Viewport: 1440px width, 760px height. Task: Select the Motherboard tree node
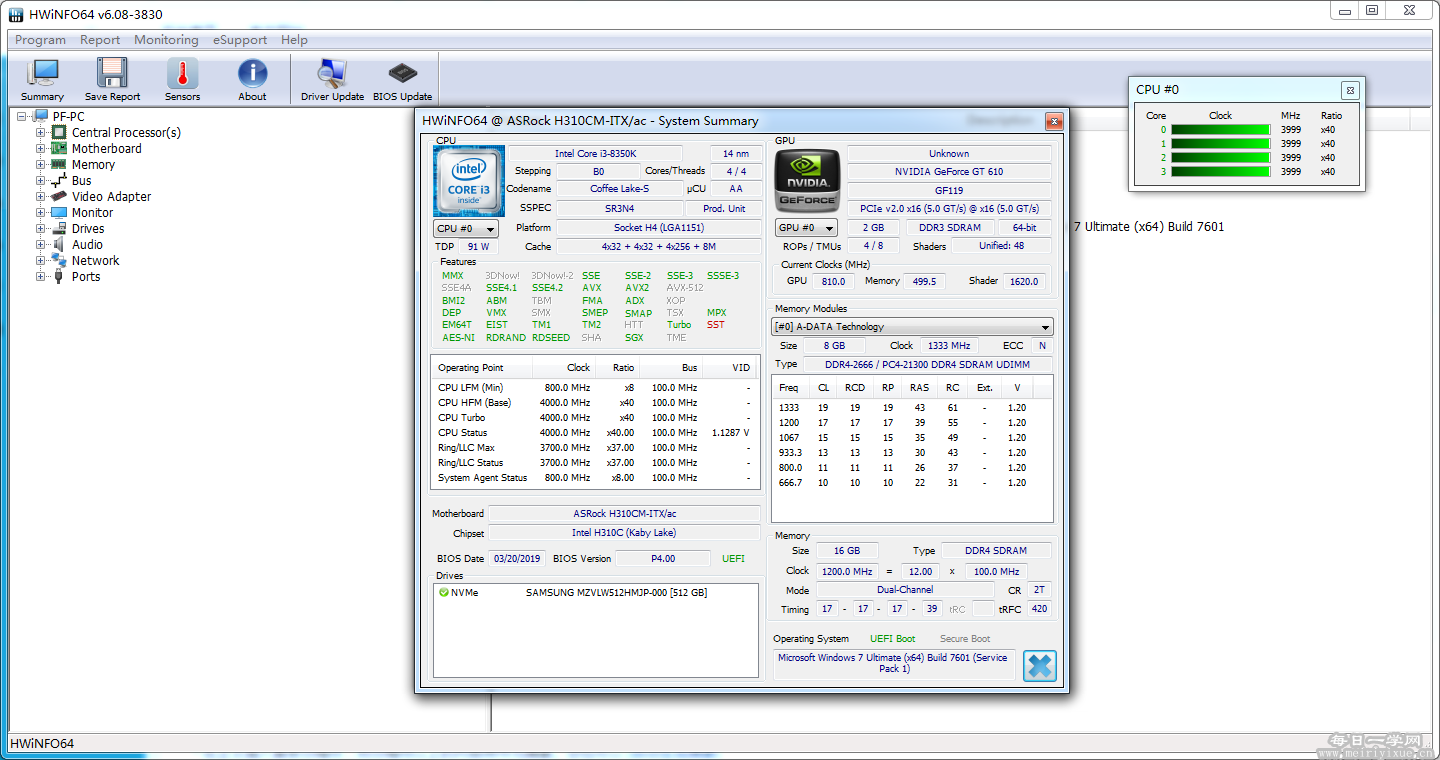click(107, 148)
